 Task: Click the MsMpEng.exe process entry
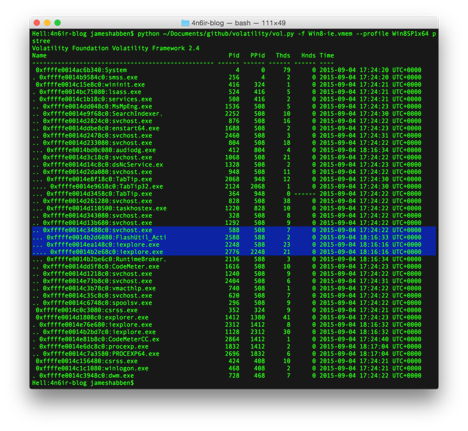[x=228, y=106]
